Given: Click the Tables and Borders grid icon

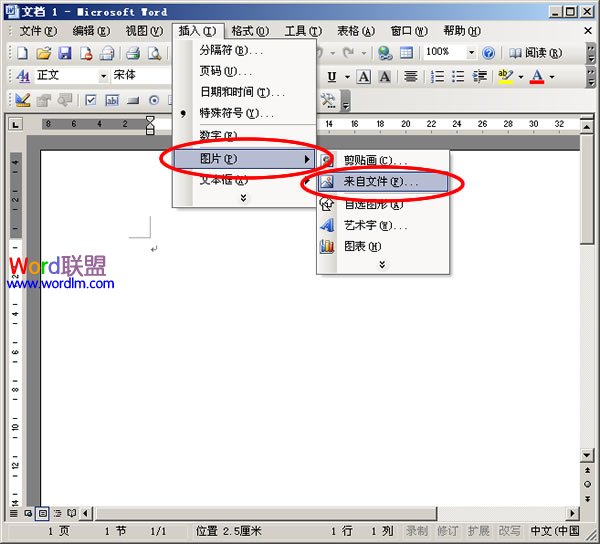Looking at the screenshot, I should tap(406, 53).
